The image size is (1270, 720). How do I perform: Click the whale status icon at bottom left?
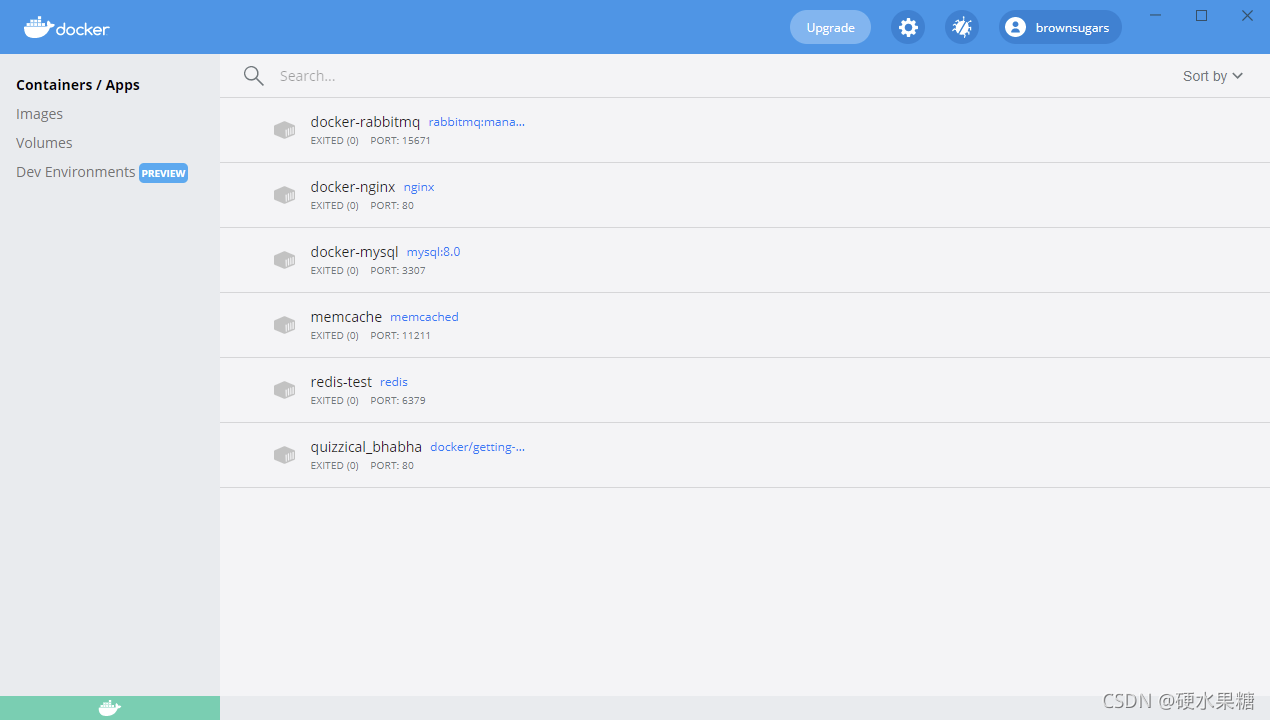(x=110, y=708)
